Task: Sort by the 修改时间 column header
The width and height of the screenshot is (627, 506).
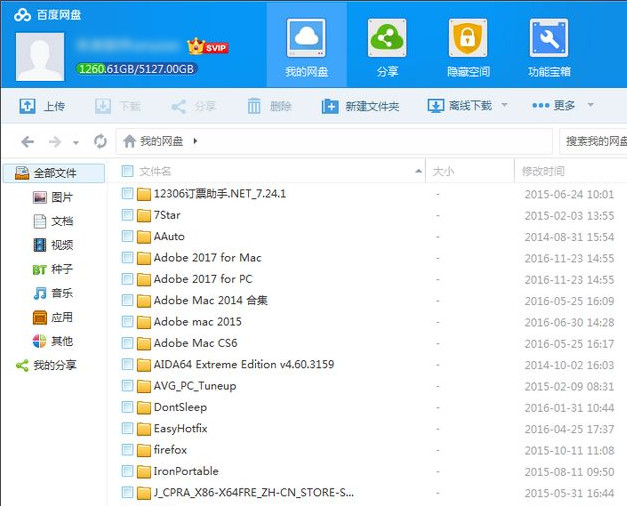Action: [x=543, y=172]
